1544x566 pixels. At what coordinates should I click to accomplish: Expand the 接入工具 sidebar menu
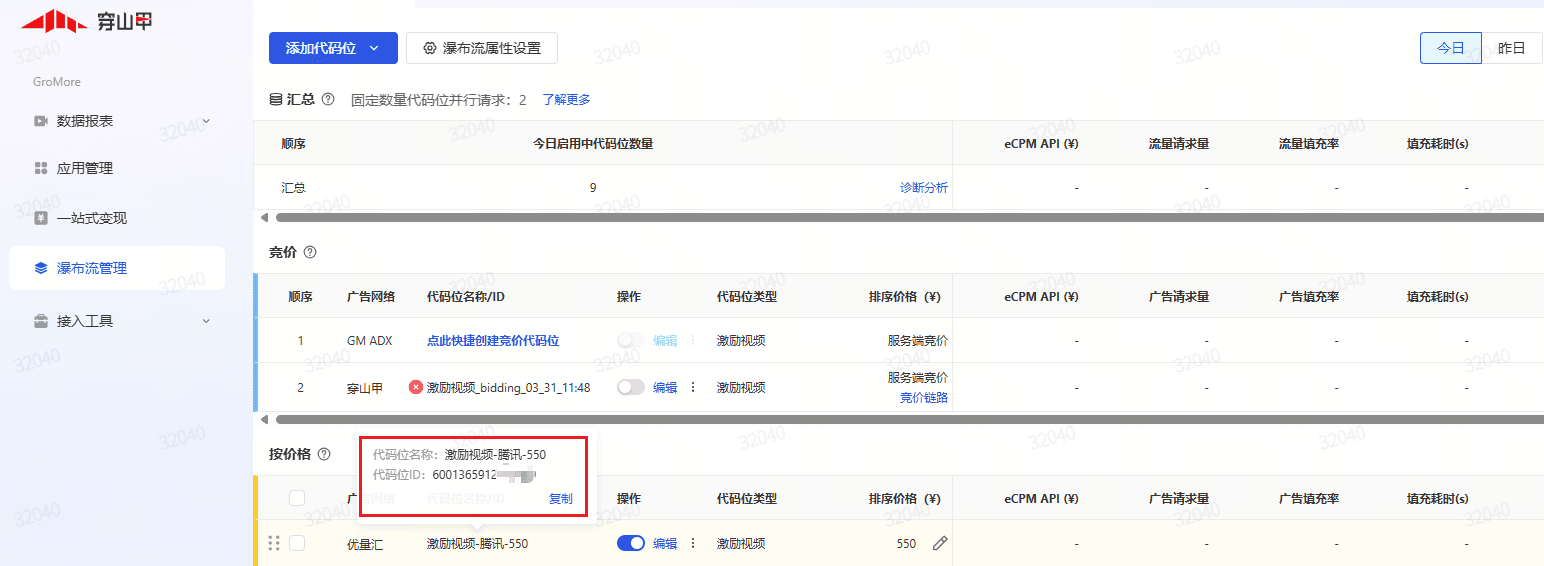click(x=206, y=321)
